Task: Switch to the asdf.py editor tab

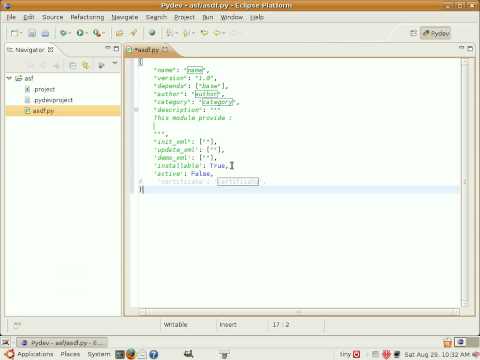Action: (146, 50)
